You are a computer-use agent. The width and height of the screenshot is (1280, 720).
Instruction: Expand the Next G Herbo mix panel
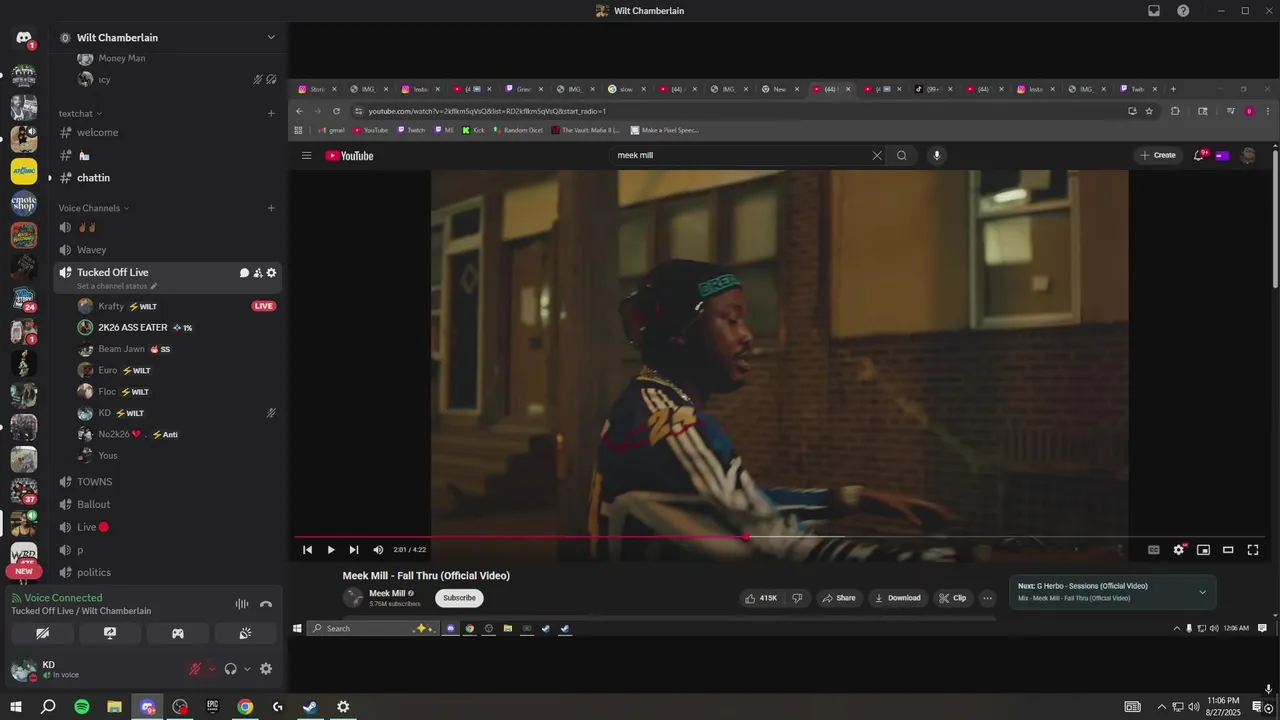pyautogui.click(x=1202, y=592)
